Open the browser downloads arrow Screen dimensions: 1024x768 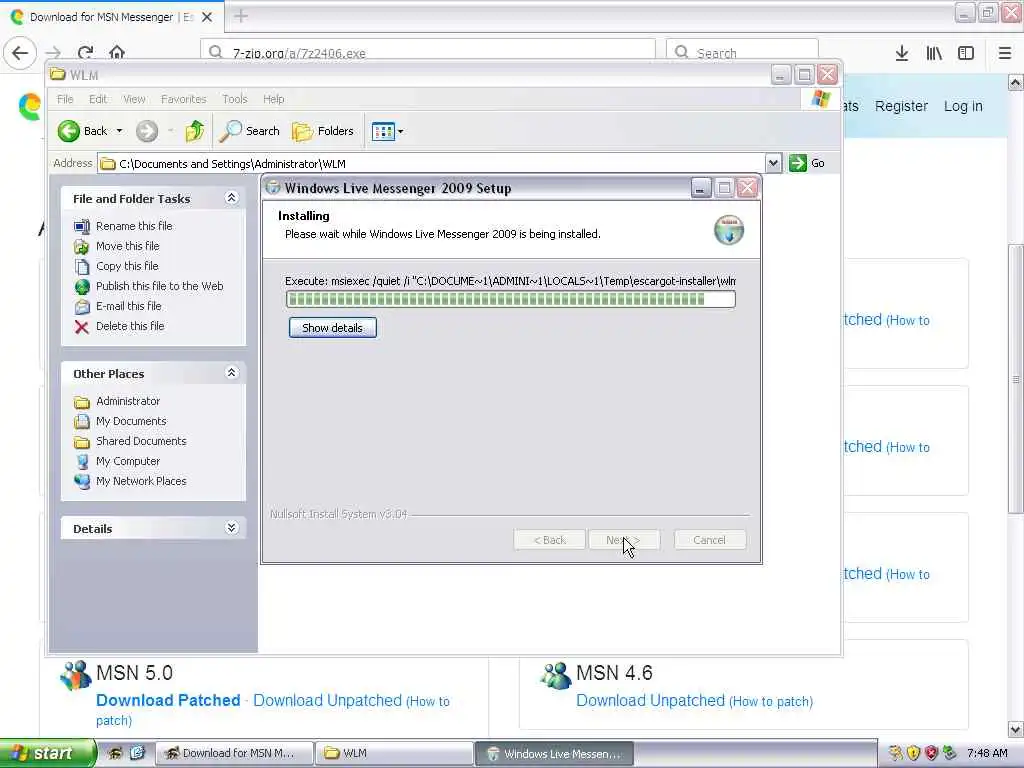(902, 53)
